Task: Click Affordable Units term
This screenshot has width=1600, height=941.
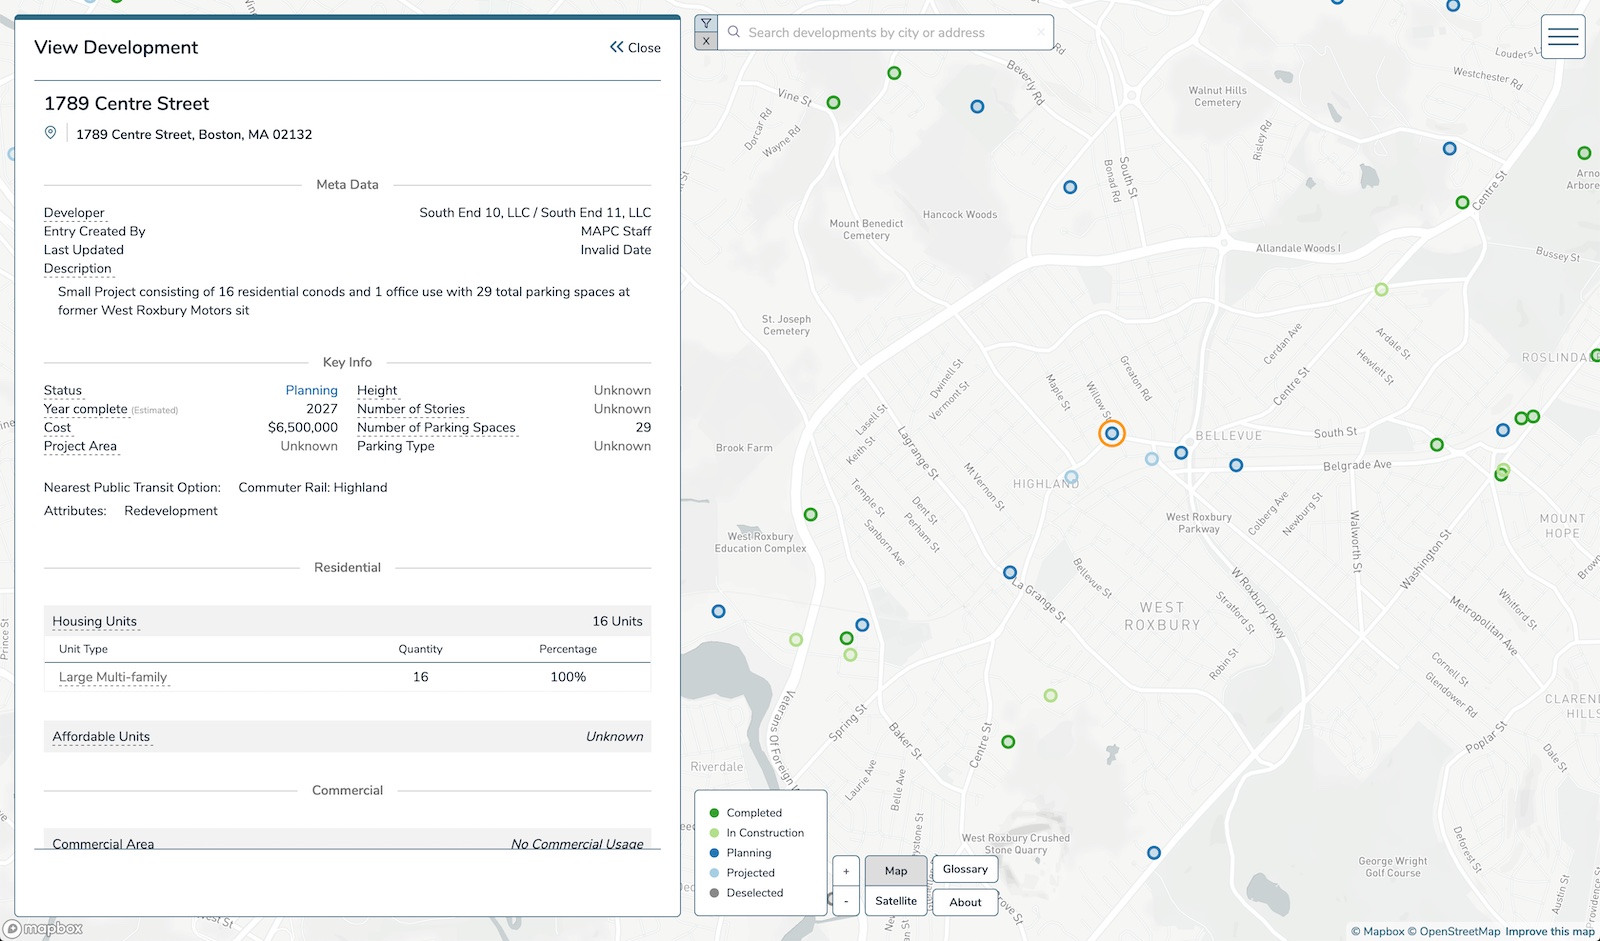Action: pos(101,737)
